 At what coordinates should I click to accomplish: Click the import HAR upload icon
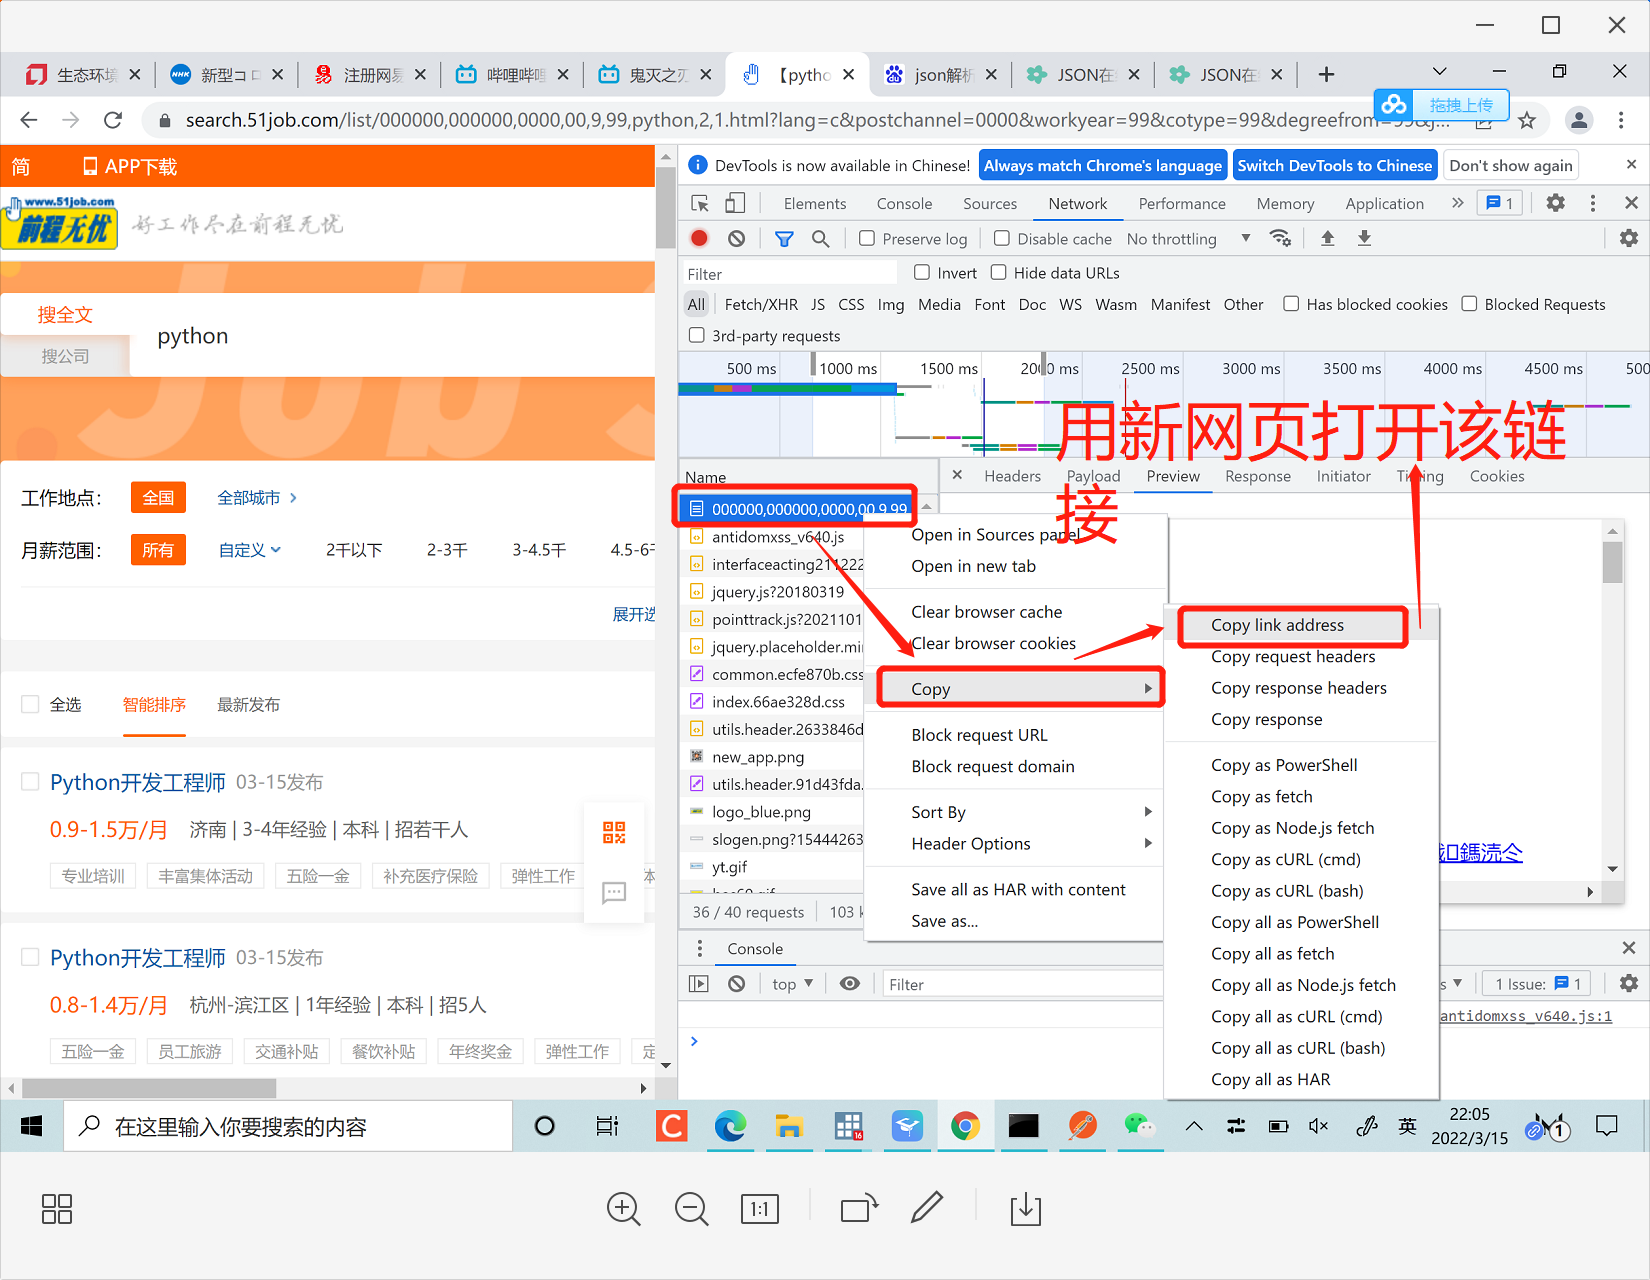(1328, 238)
